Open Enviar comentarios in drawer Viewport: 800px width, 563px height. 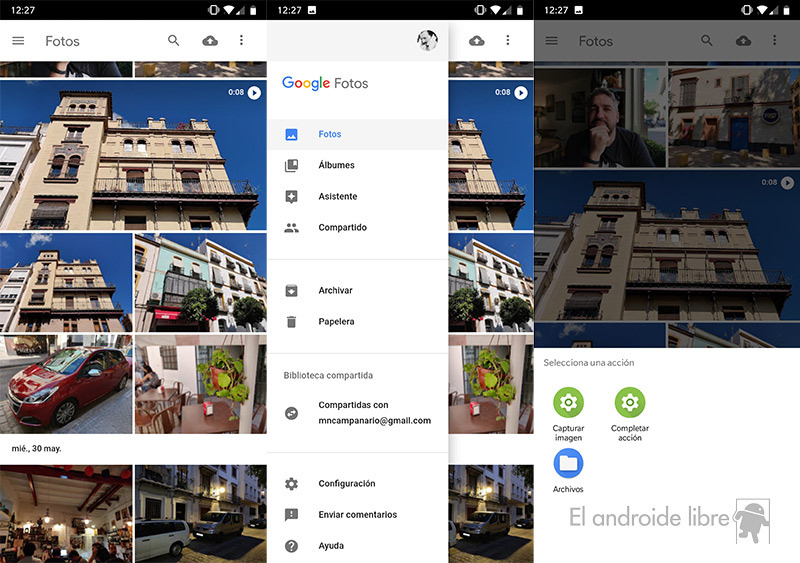pos(358,515)
